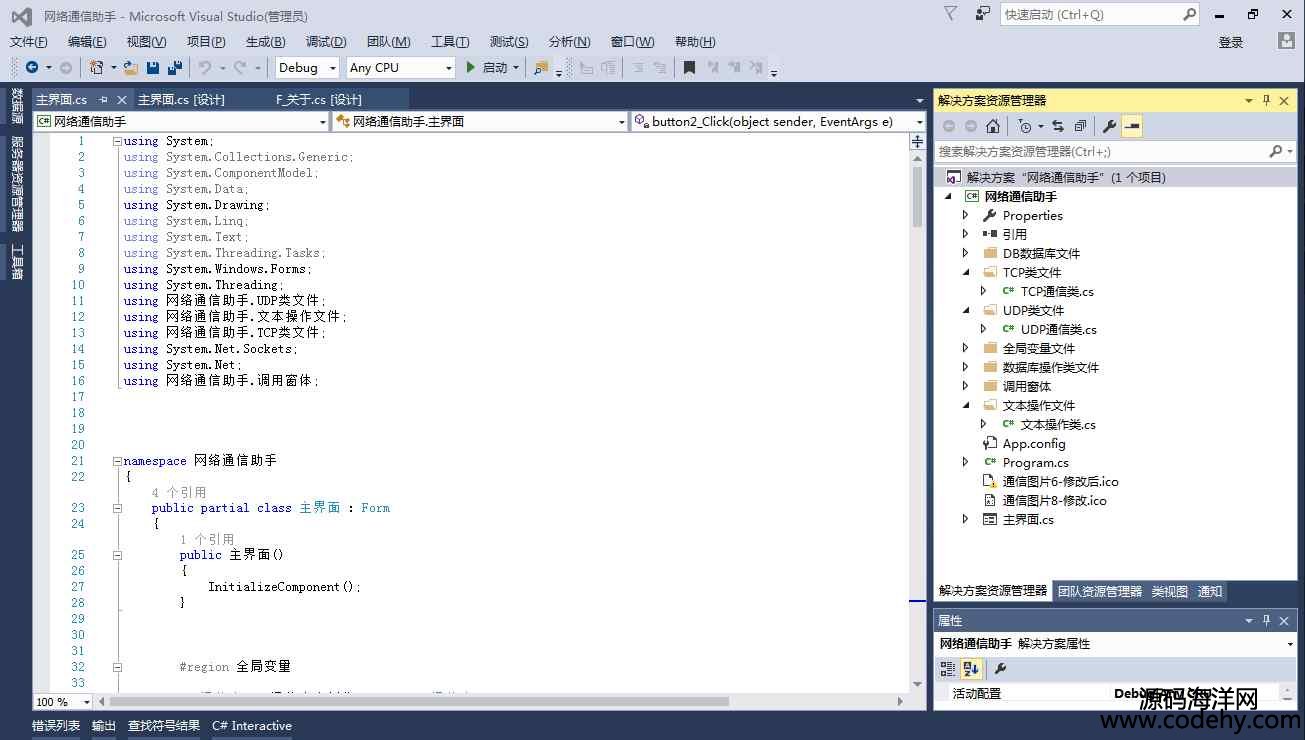Switch to the F_关于.cs [设计] tab
This screenshot has width=1305, height=740.
coord(319,100)
